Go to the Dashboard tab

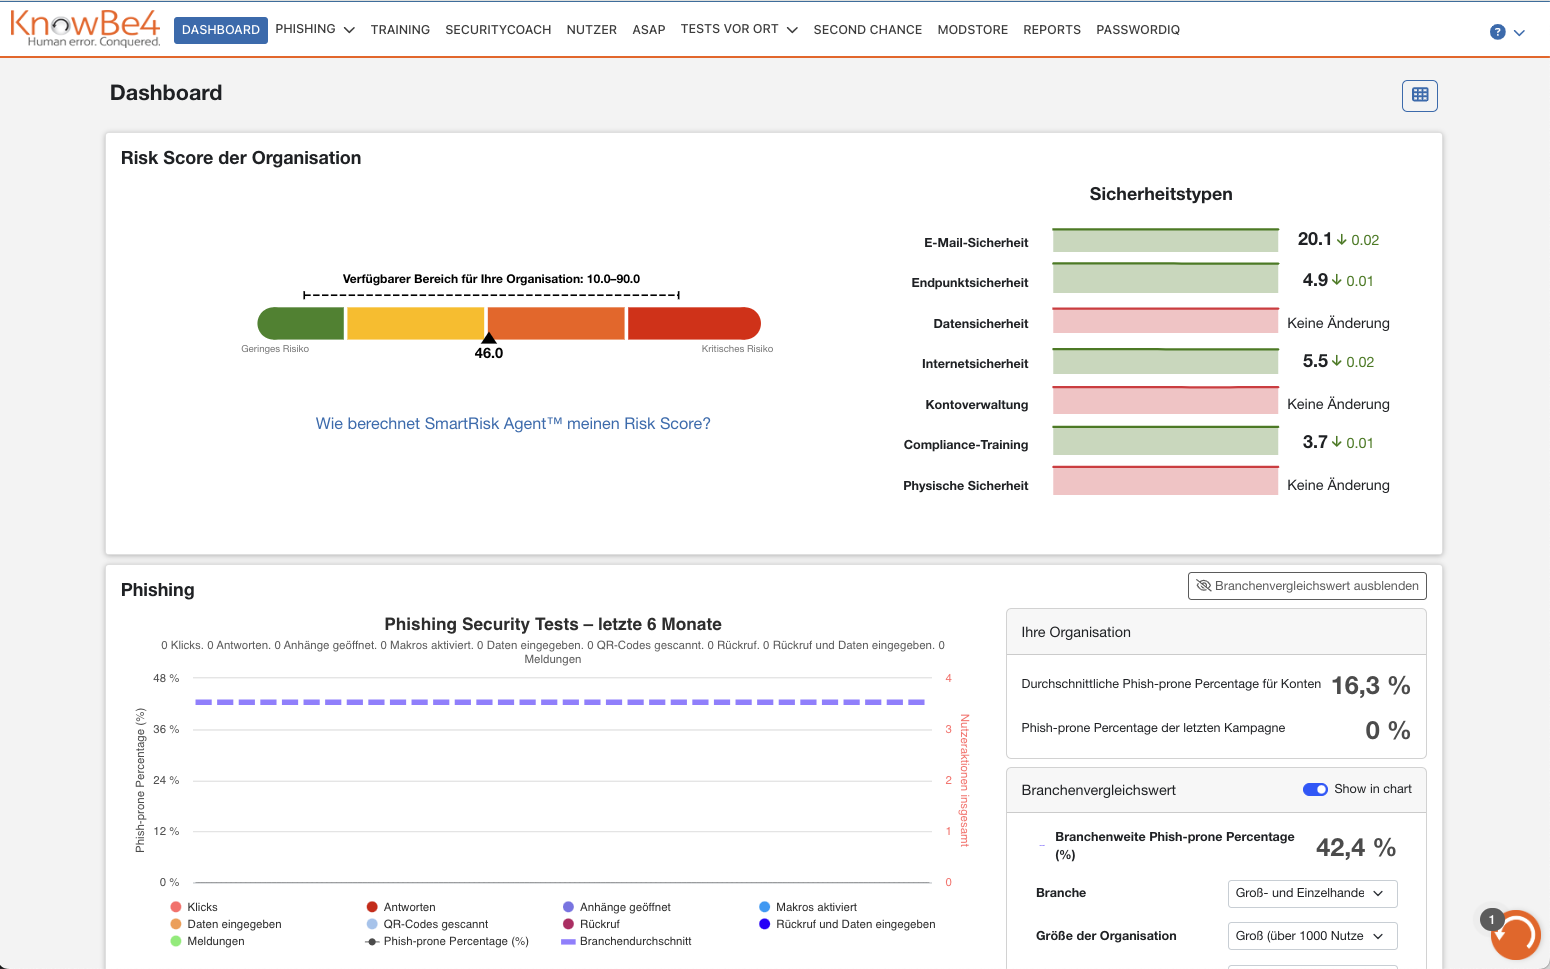221,30
